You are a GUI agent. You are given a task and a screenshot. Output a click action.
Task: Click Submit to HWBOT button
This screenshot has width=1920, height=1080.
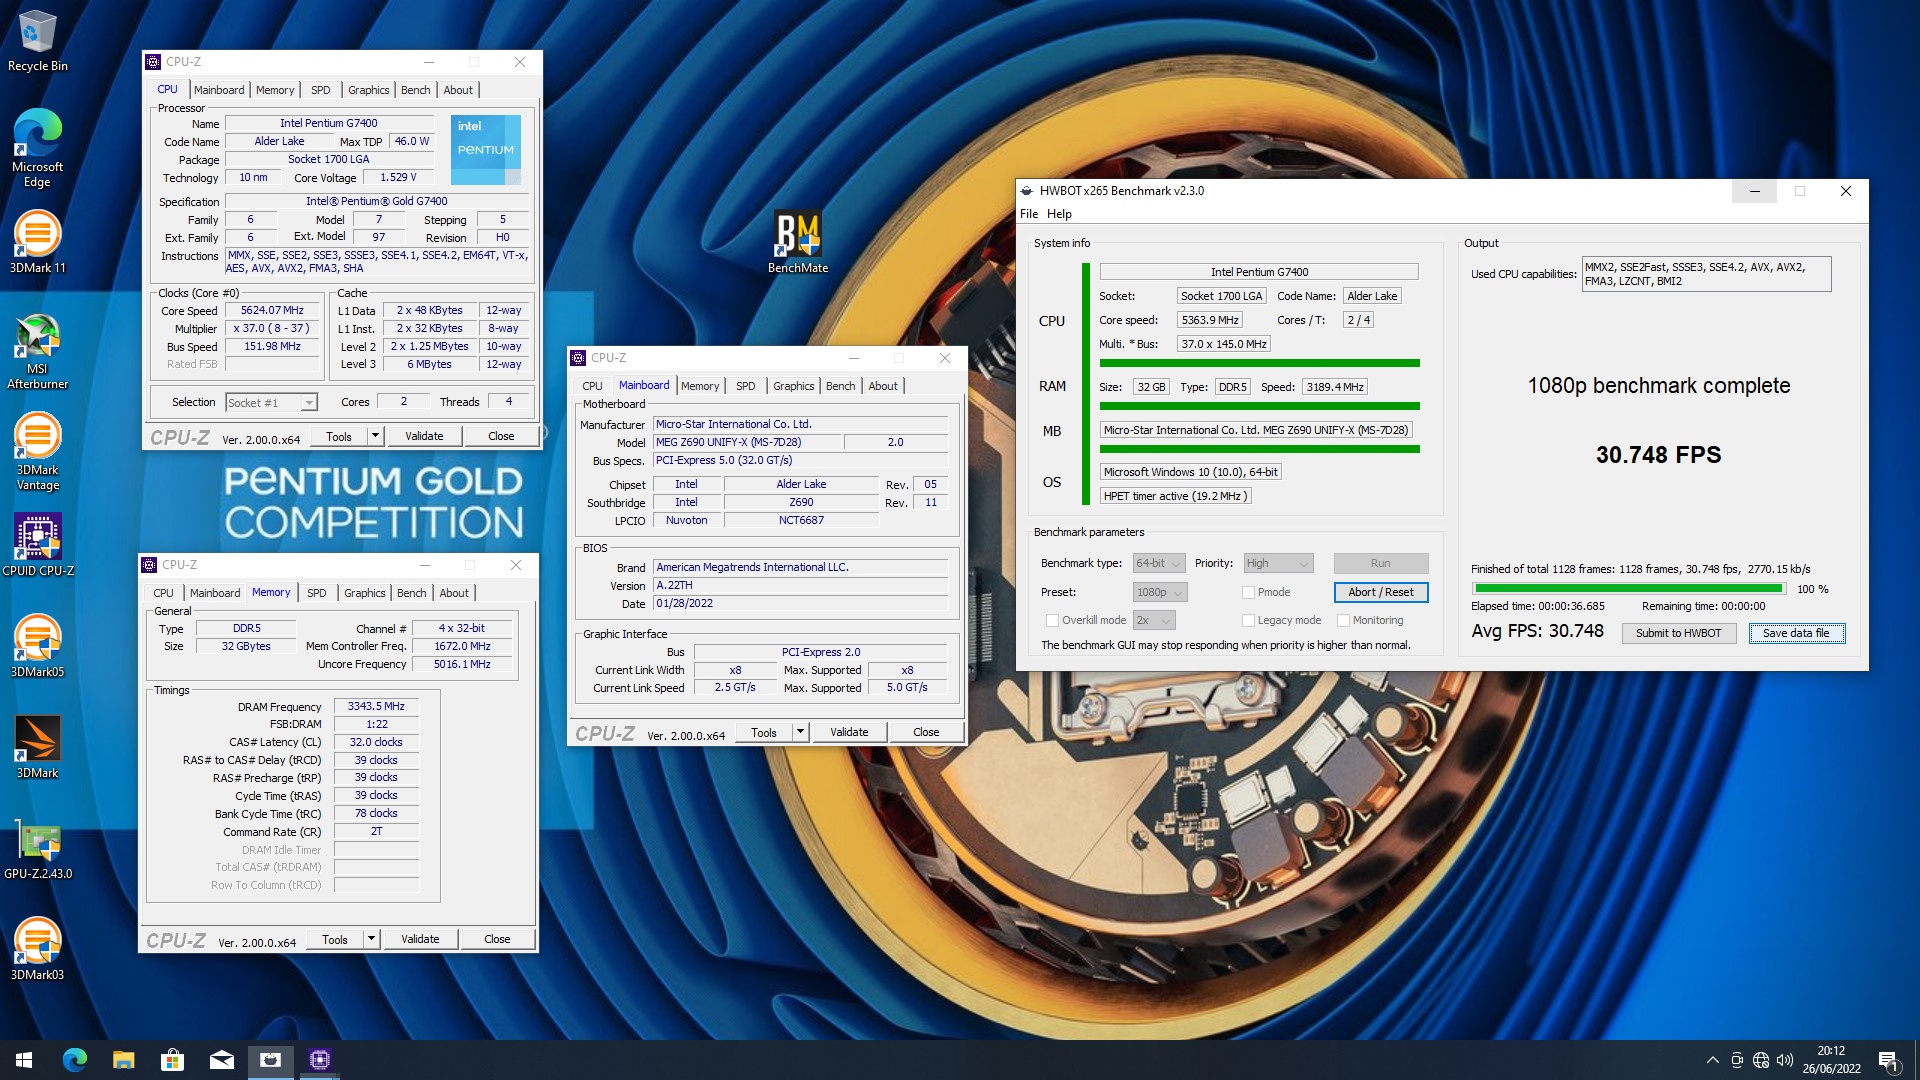[1678, 633]
